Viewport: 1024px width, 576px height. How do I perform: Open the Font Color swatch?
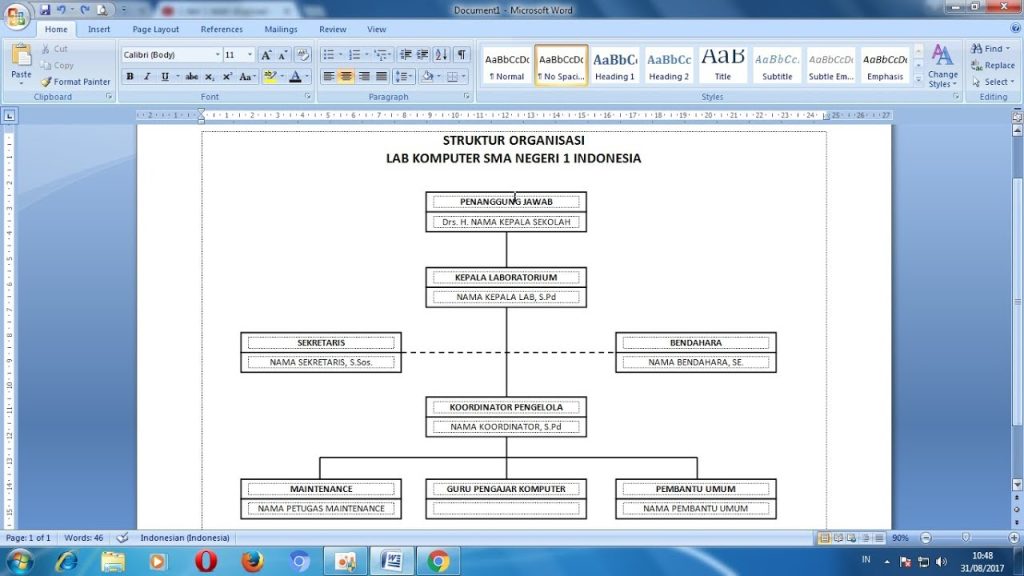297,76
